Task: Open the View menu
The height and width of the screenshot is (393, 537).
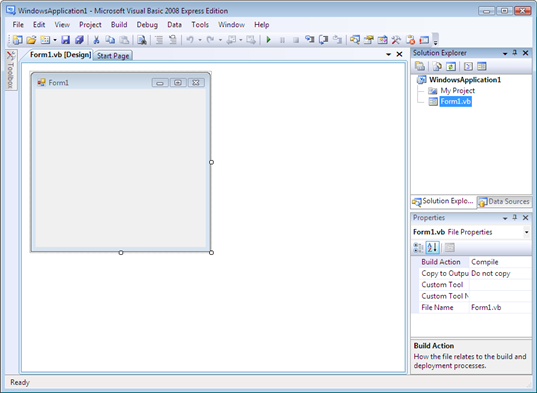Action: 62,25
